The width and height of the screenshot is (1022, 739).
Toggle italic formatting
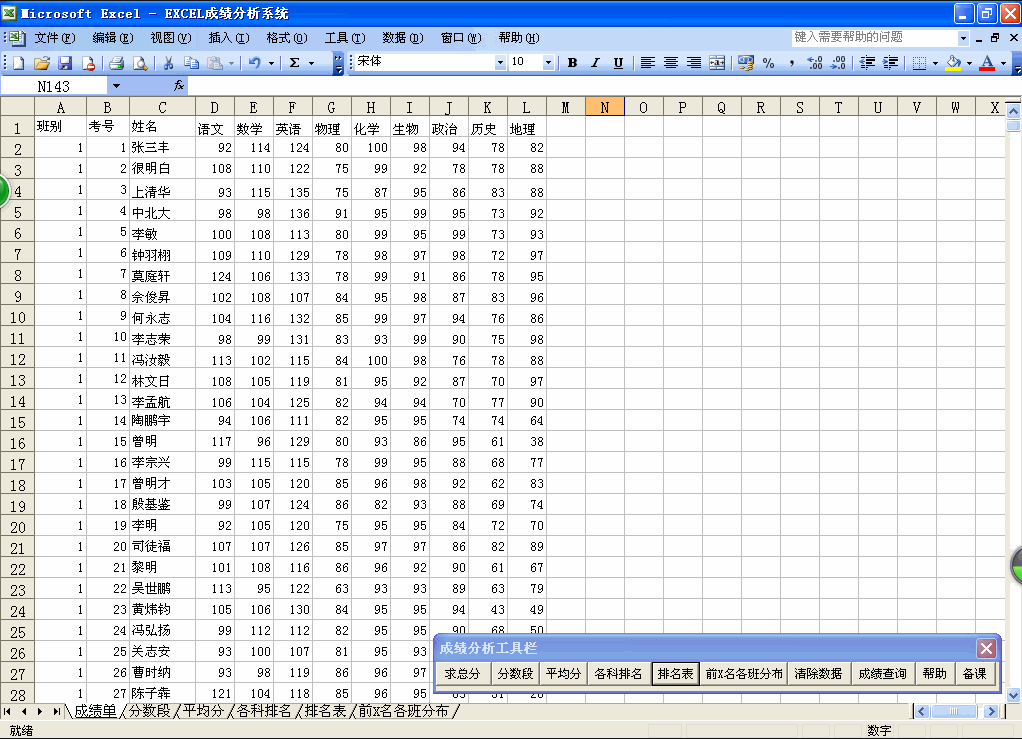594,62
